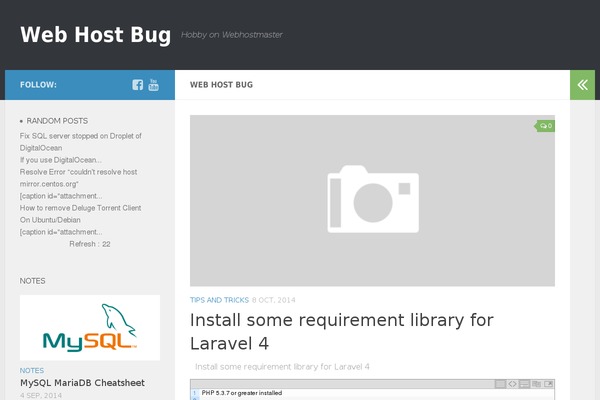Screen dimensions: 600x400
Task: Click the Refresh : 22 text
Action: click(90, 244)
